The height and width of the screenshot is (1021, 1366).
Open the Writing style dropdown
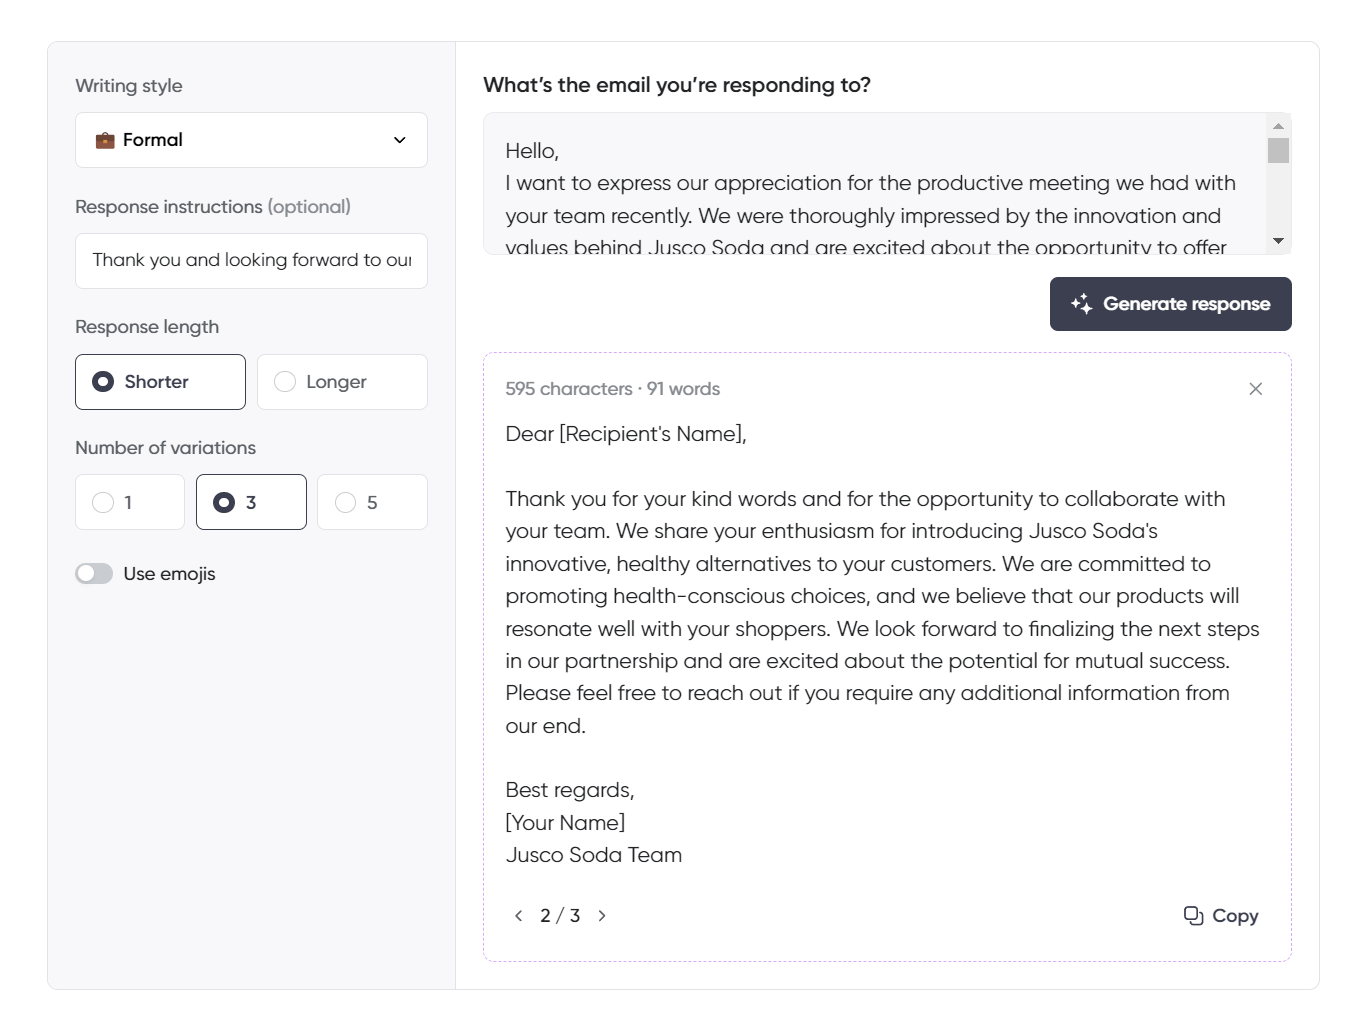[x=251, y=140]
